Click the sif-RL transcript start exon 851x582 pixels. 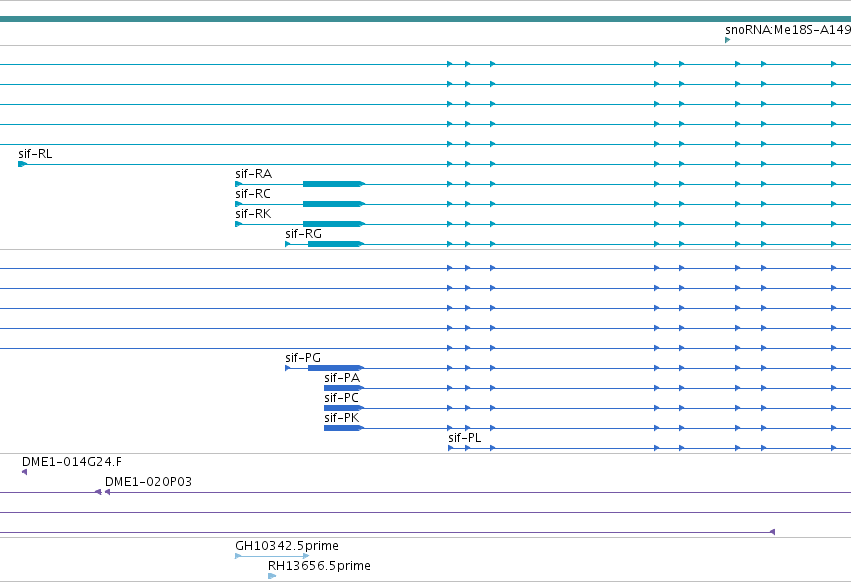(x=22, y=164)
